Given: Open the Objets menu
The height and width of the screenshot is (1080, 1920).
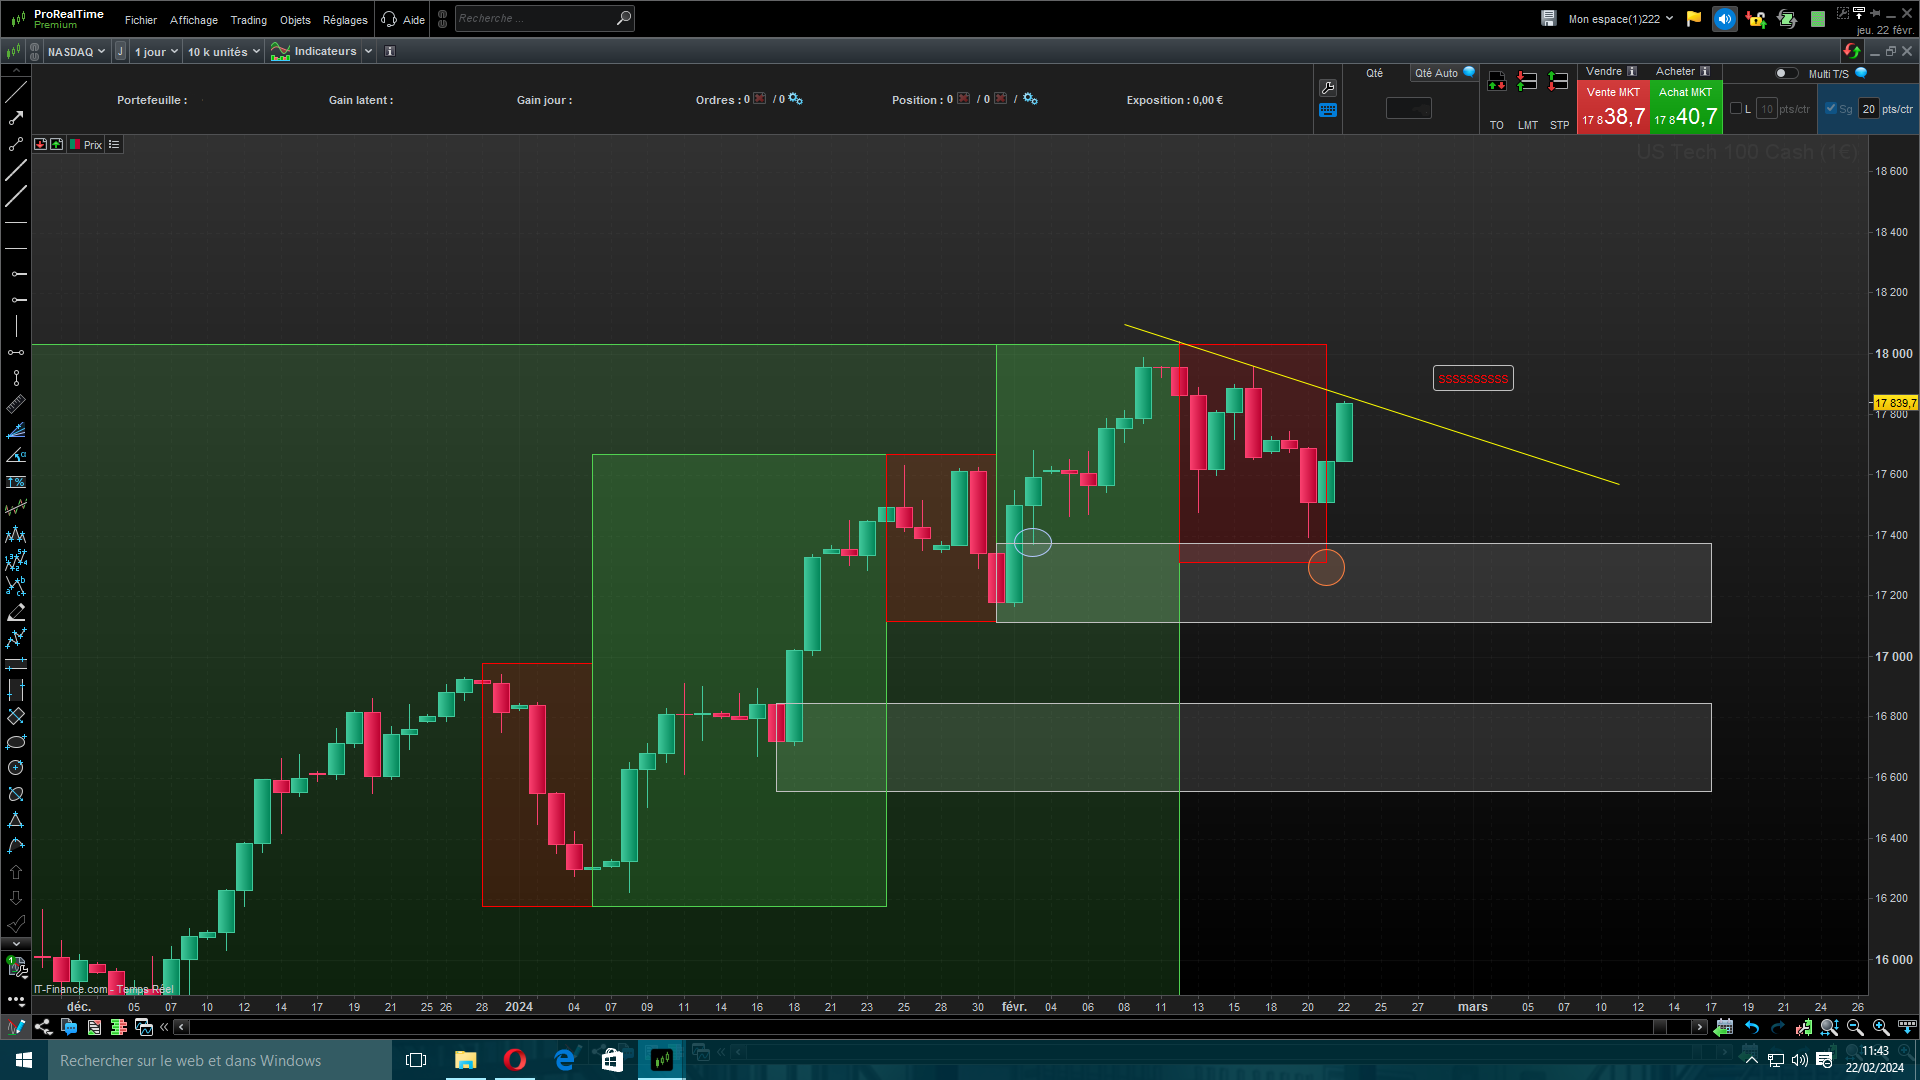Looking at the screenshot, I should pos(295,20).
